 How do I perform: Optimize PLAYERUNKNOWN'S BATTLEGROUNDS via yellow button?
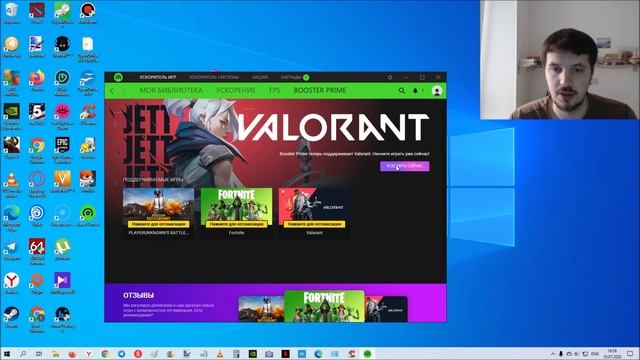click(159, 224)
